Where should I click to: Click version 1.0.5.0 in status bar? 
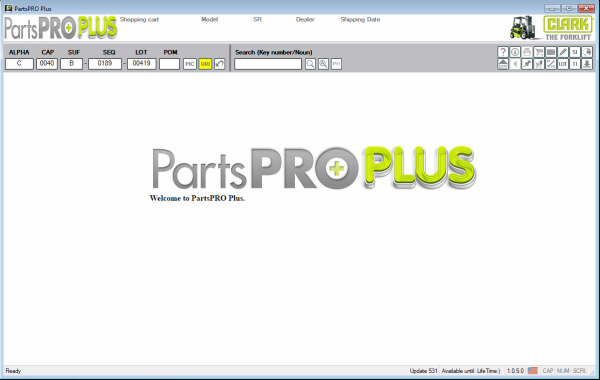515,370
